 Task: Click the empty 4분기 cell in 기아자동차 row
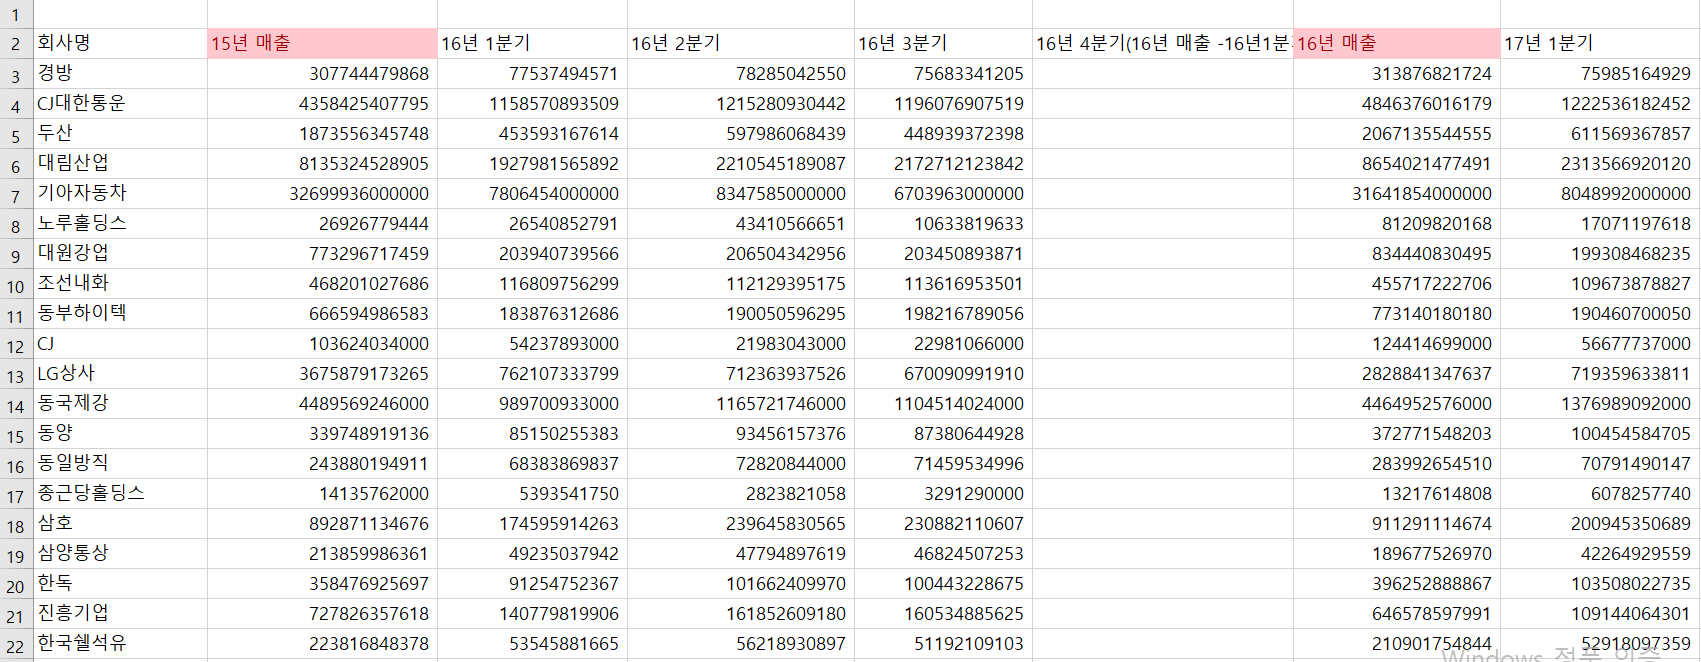point(1163,193)
